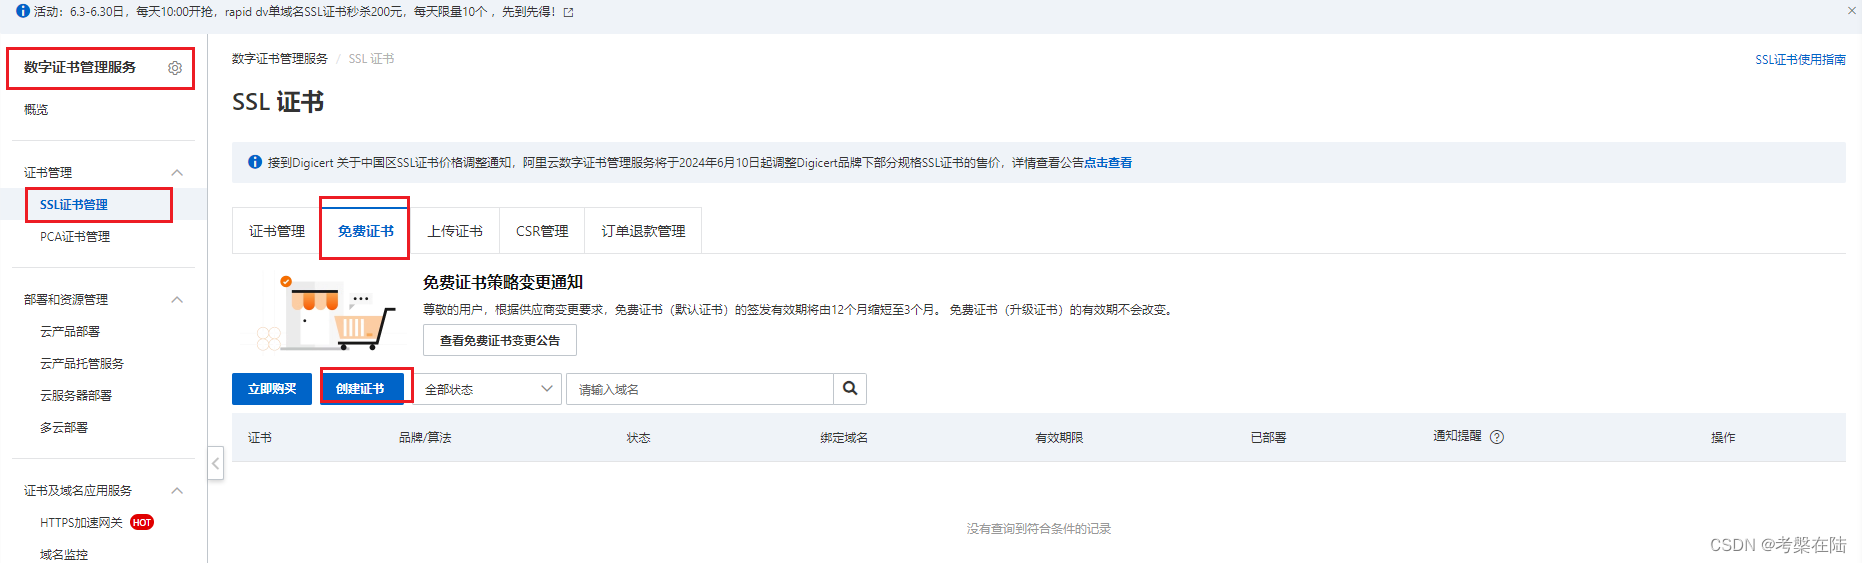This screenshot has width=1862, height=563.
Task: Click help icon next to 通知提醒
Action: coord(1497,437)
